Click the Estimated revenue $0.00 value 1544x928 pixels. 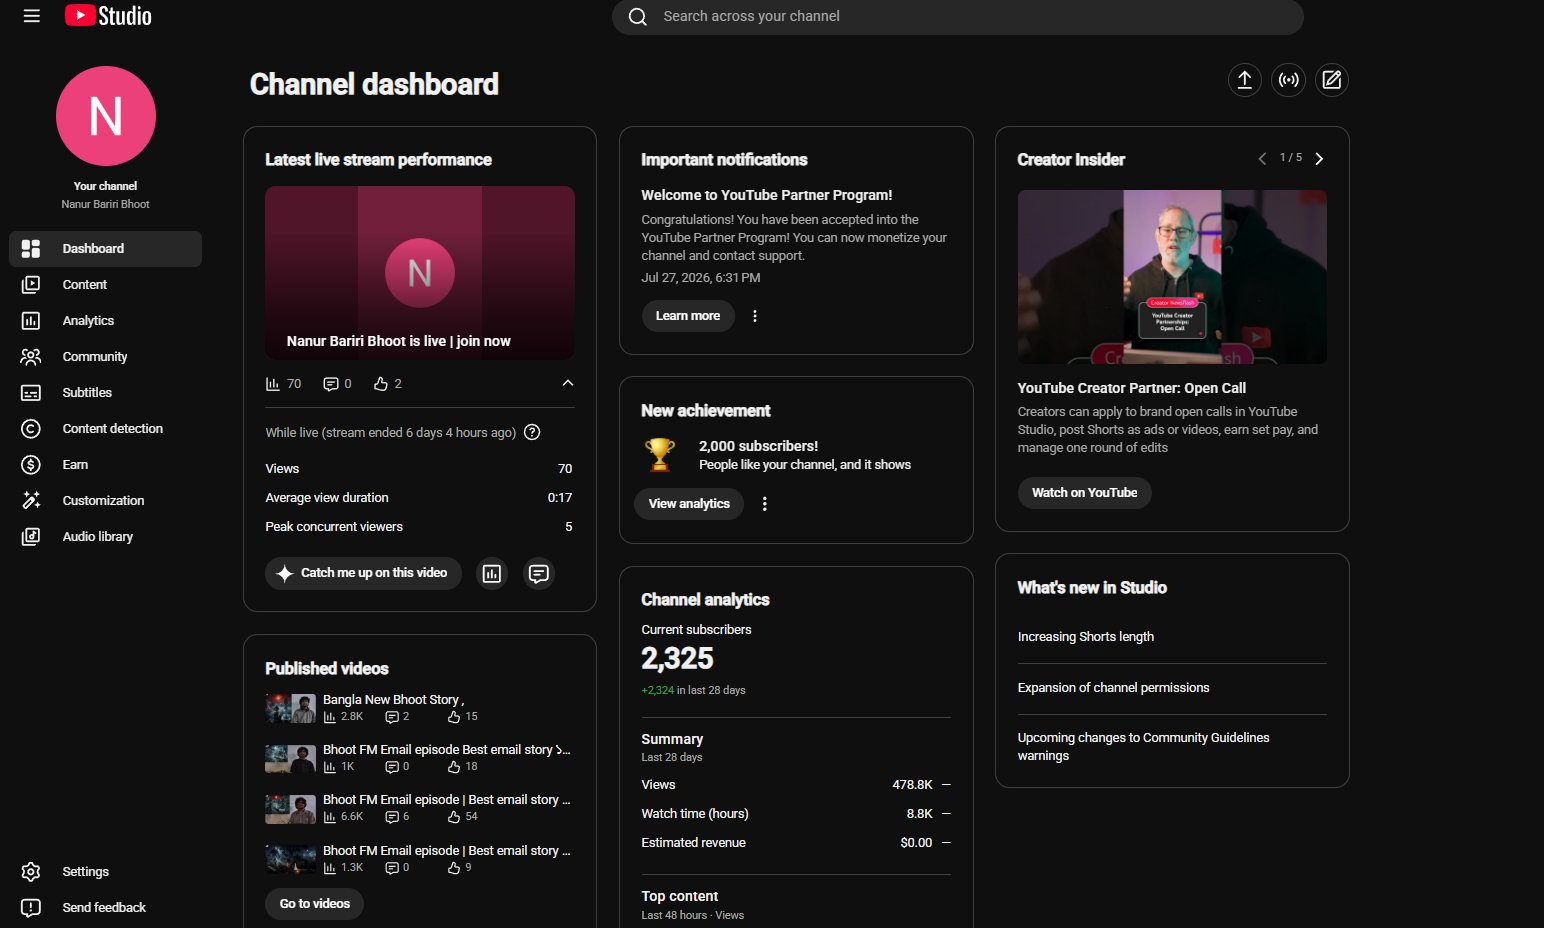(916, 843)
